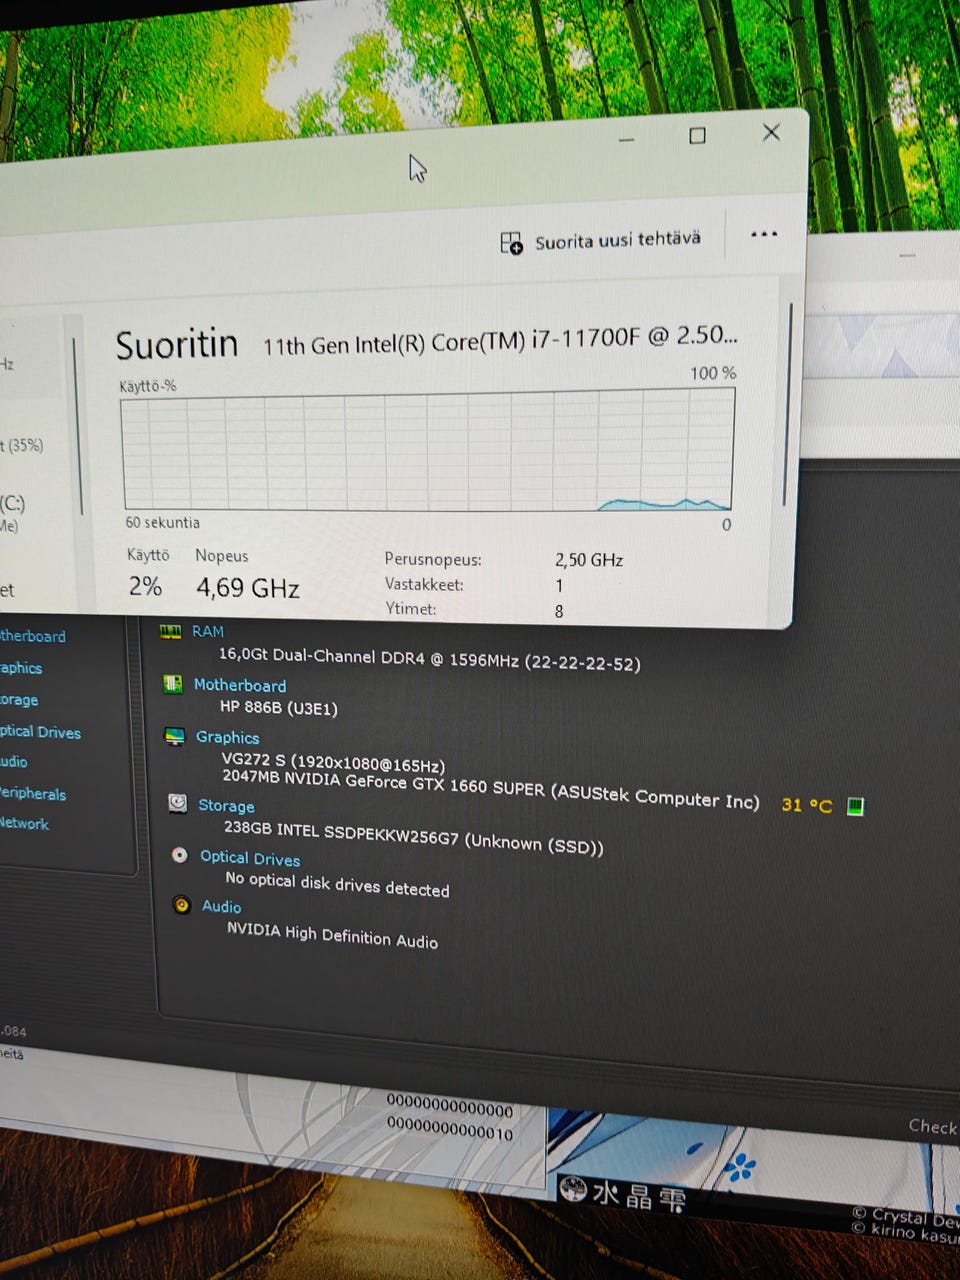960x1280 pixels.
Task: Click the Optical Drives disc icon in summary
Action: point(180,855)
